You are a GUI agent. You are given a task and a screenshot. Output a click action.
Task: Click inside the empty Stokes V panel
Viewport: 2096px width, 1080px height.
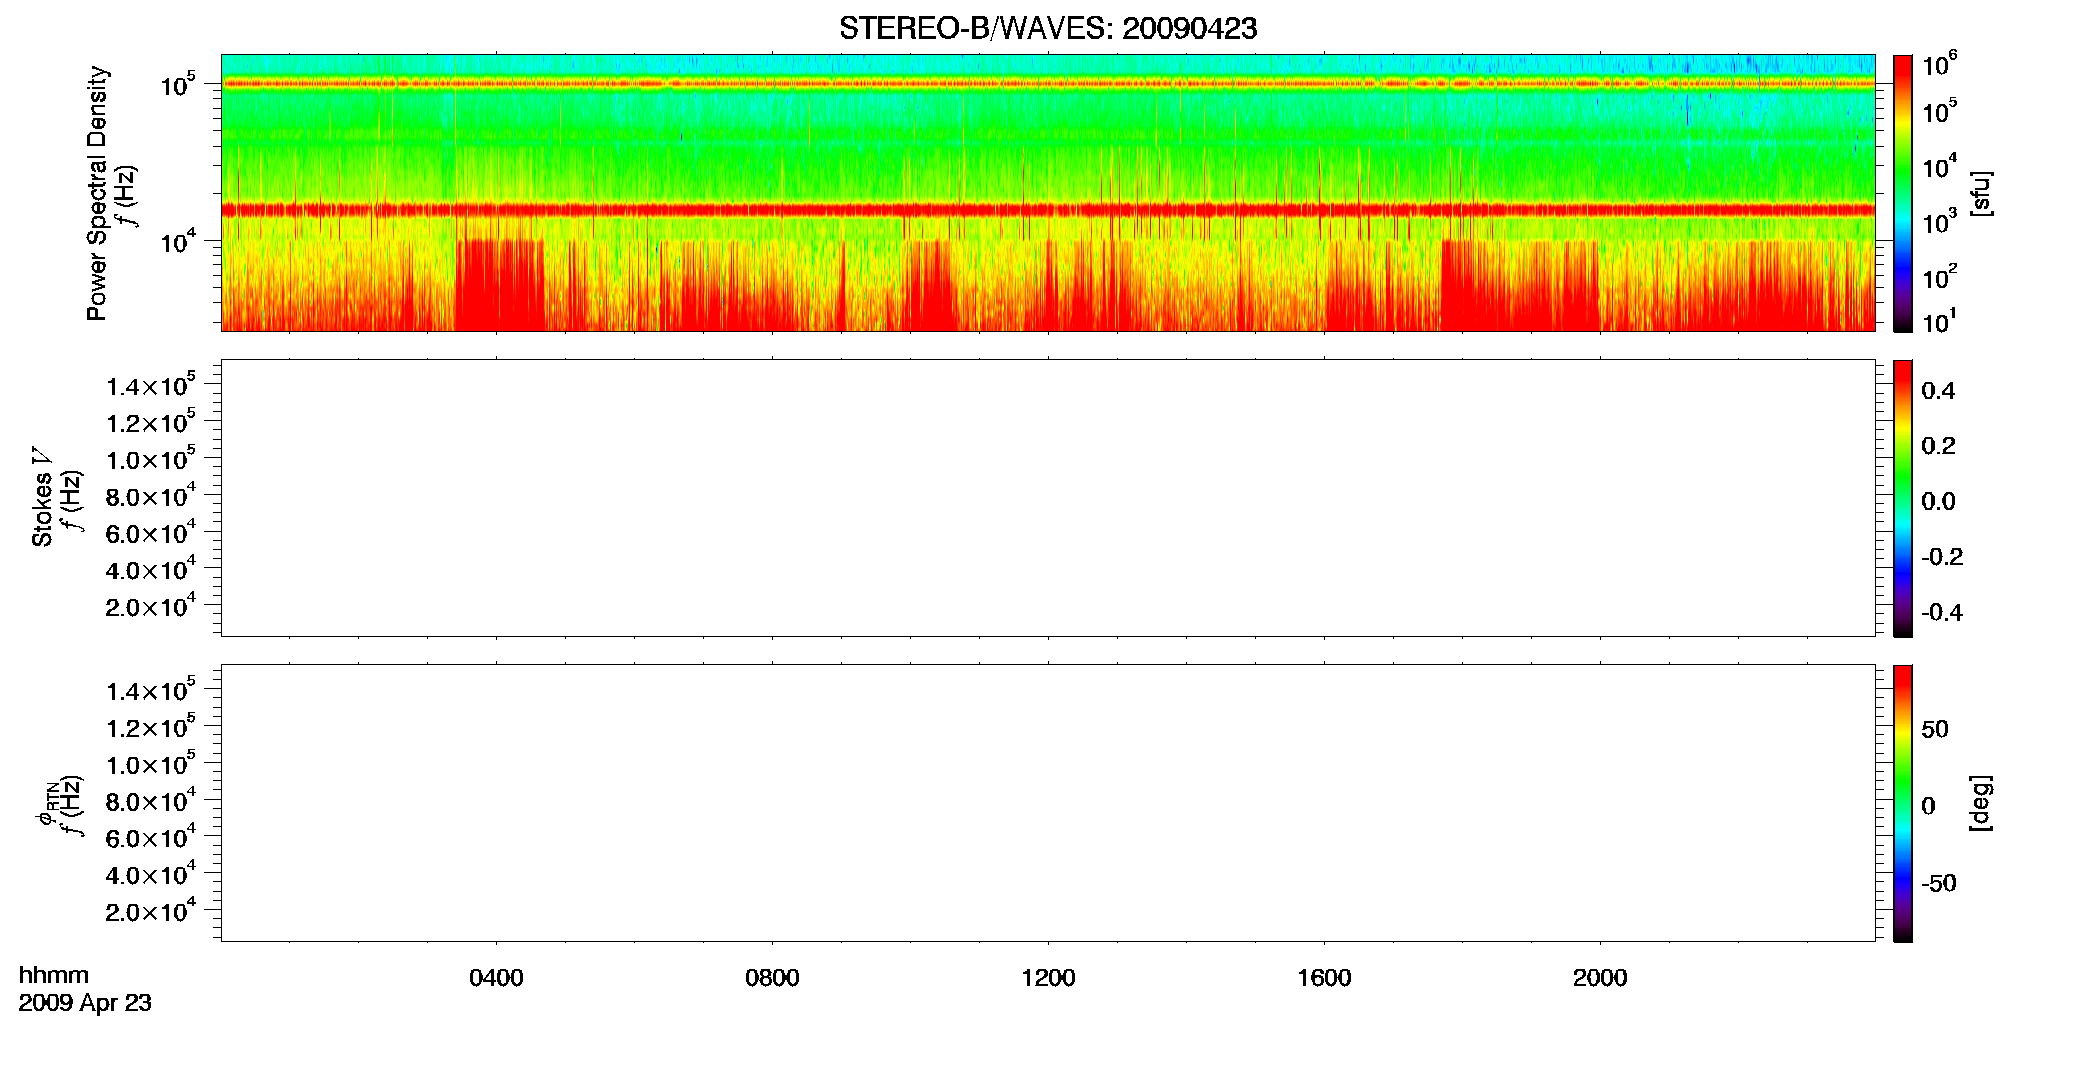pos(1048,498)
